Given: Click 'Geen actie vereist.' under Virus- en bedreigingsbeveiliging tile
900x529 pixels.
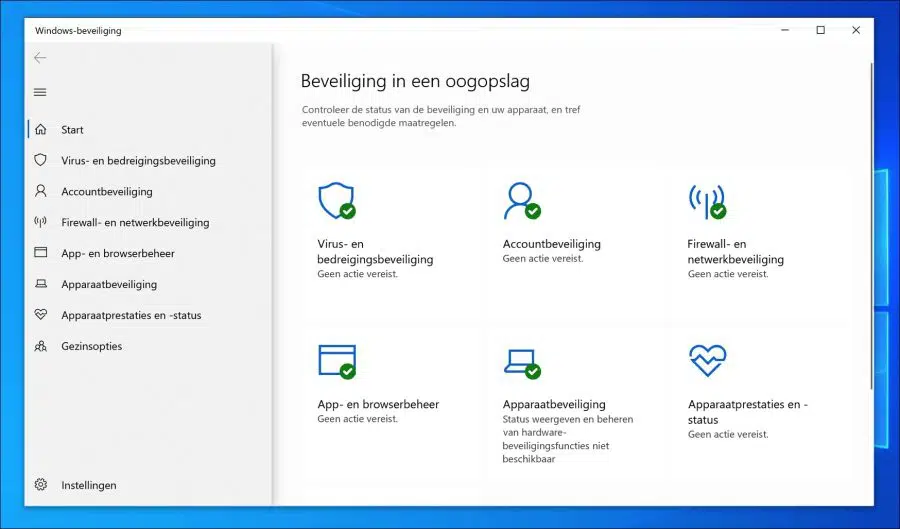Looking at the screenshot, I should click(x=358, y=274).
